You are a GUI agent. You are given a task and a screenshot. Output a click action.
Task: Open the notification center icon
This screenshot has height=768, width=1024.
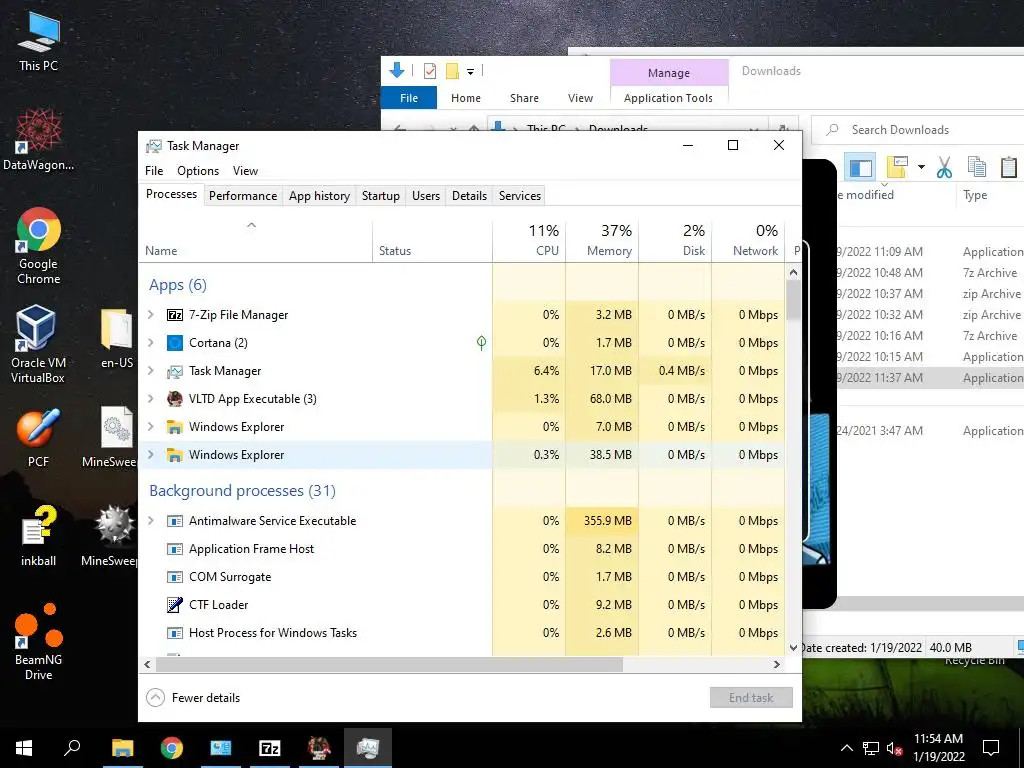(991, 748)
